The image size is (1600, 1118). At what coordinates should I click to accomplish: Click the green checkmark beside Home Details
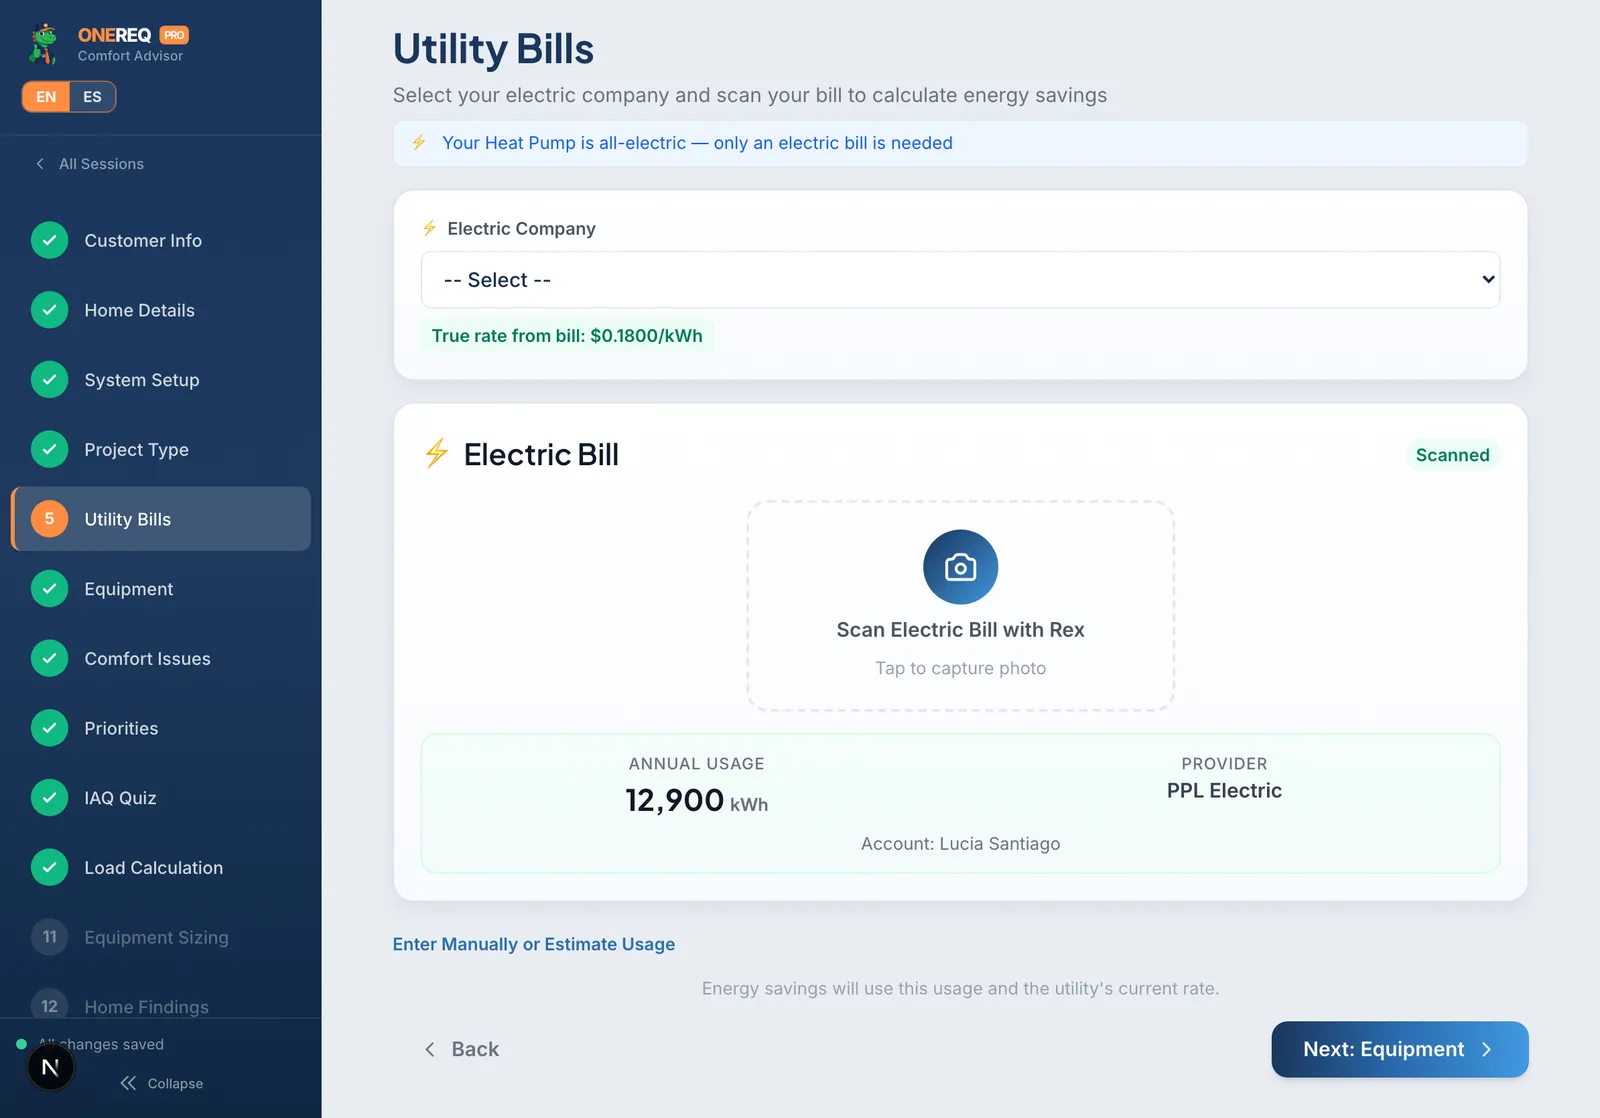click(49, 310)
